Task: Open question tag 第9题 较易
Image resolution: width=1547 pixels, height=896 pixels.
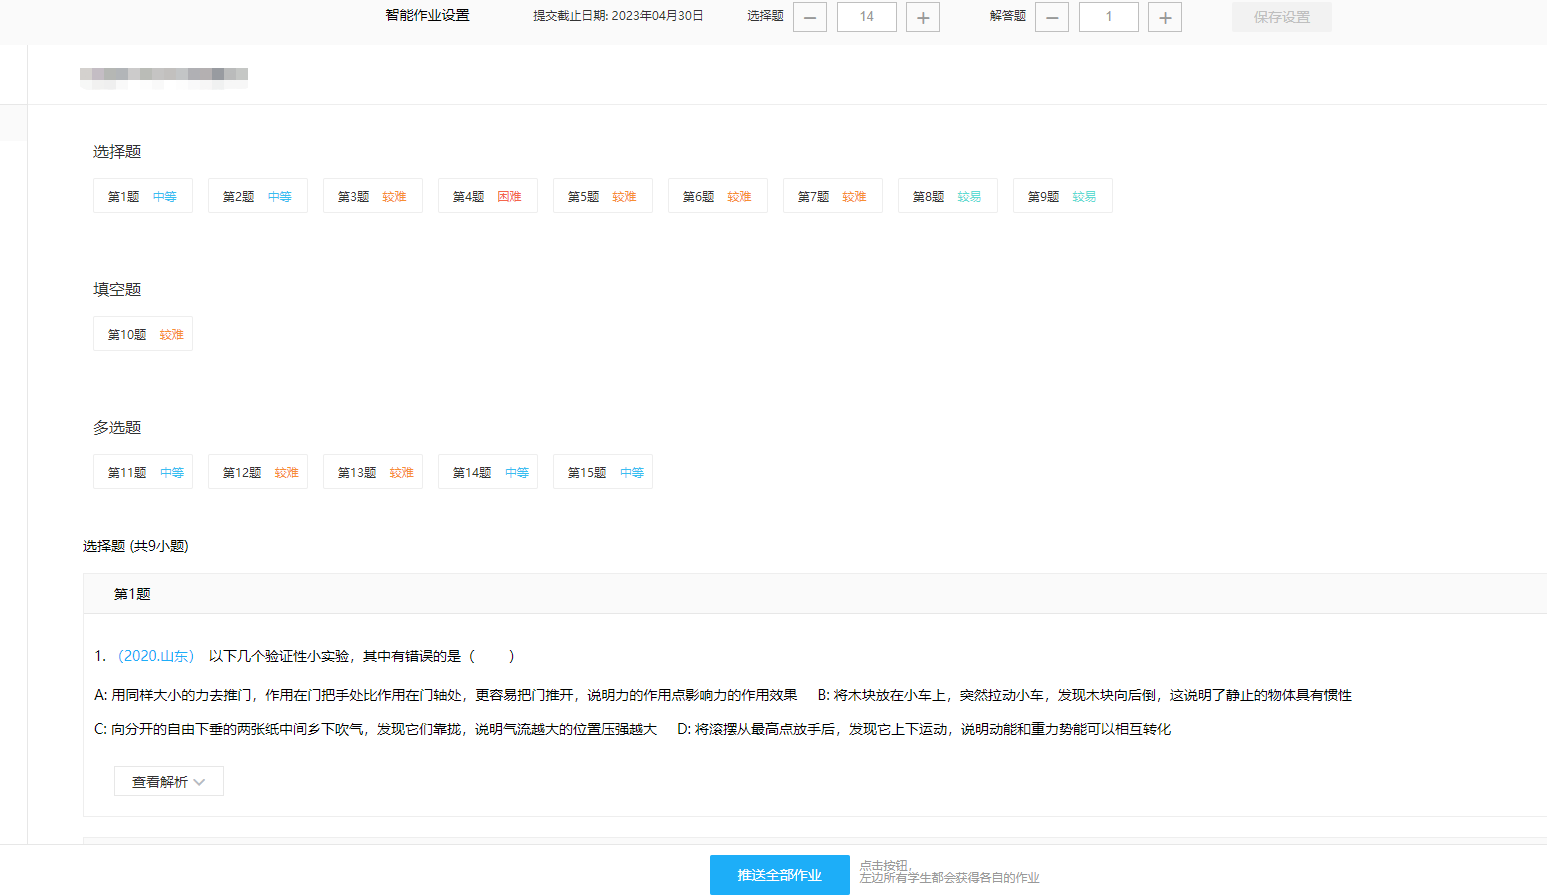Action: point(1062,196)
